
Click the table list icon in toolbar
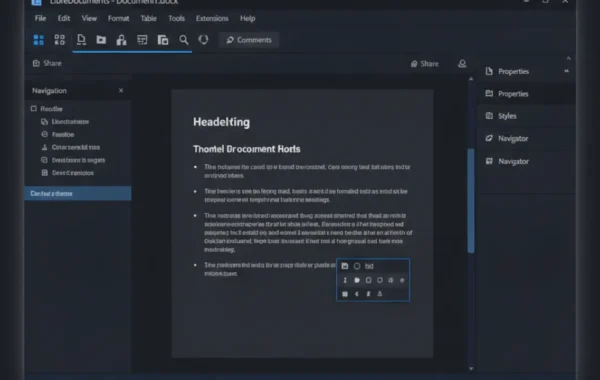coord(142,40)
